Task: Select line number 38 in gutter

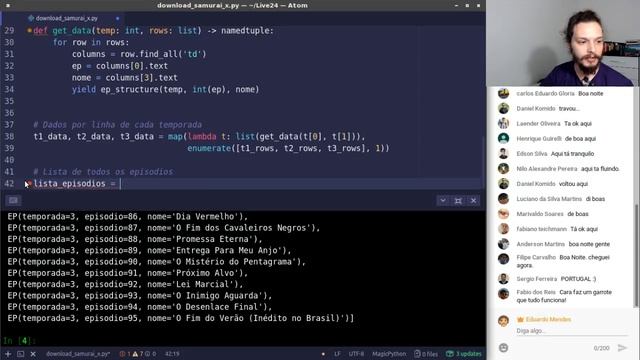Action: click(x=9, y=136)
